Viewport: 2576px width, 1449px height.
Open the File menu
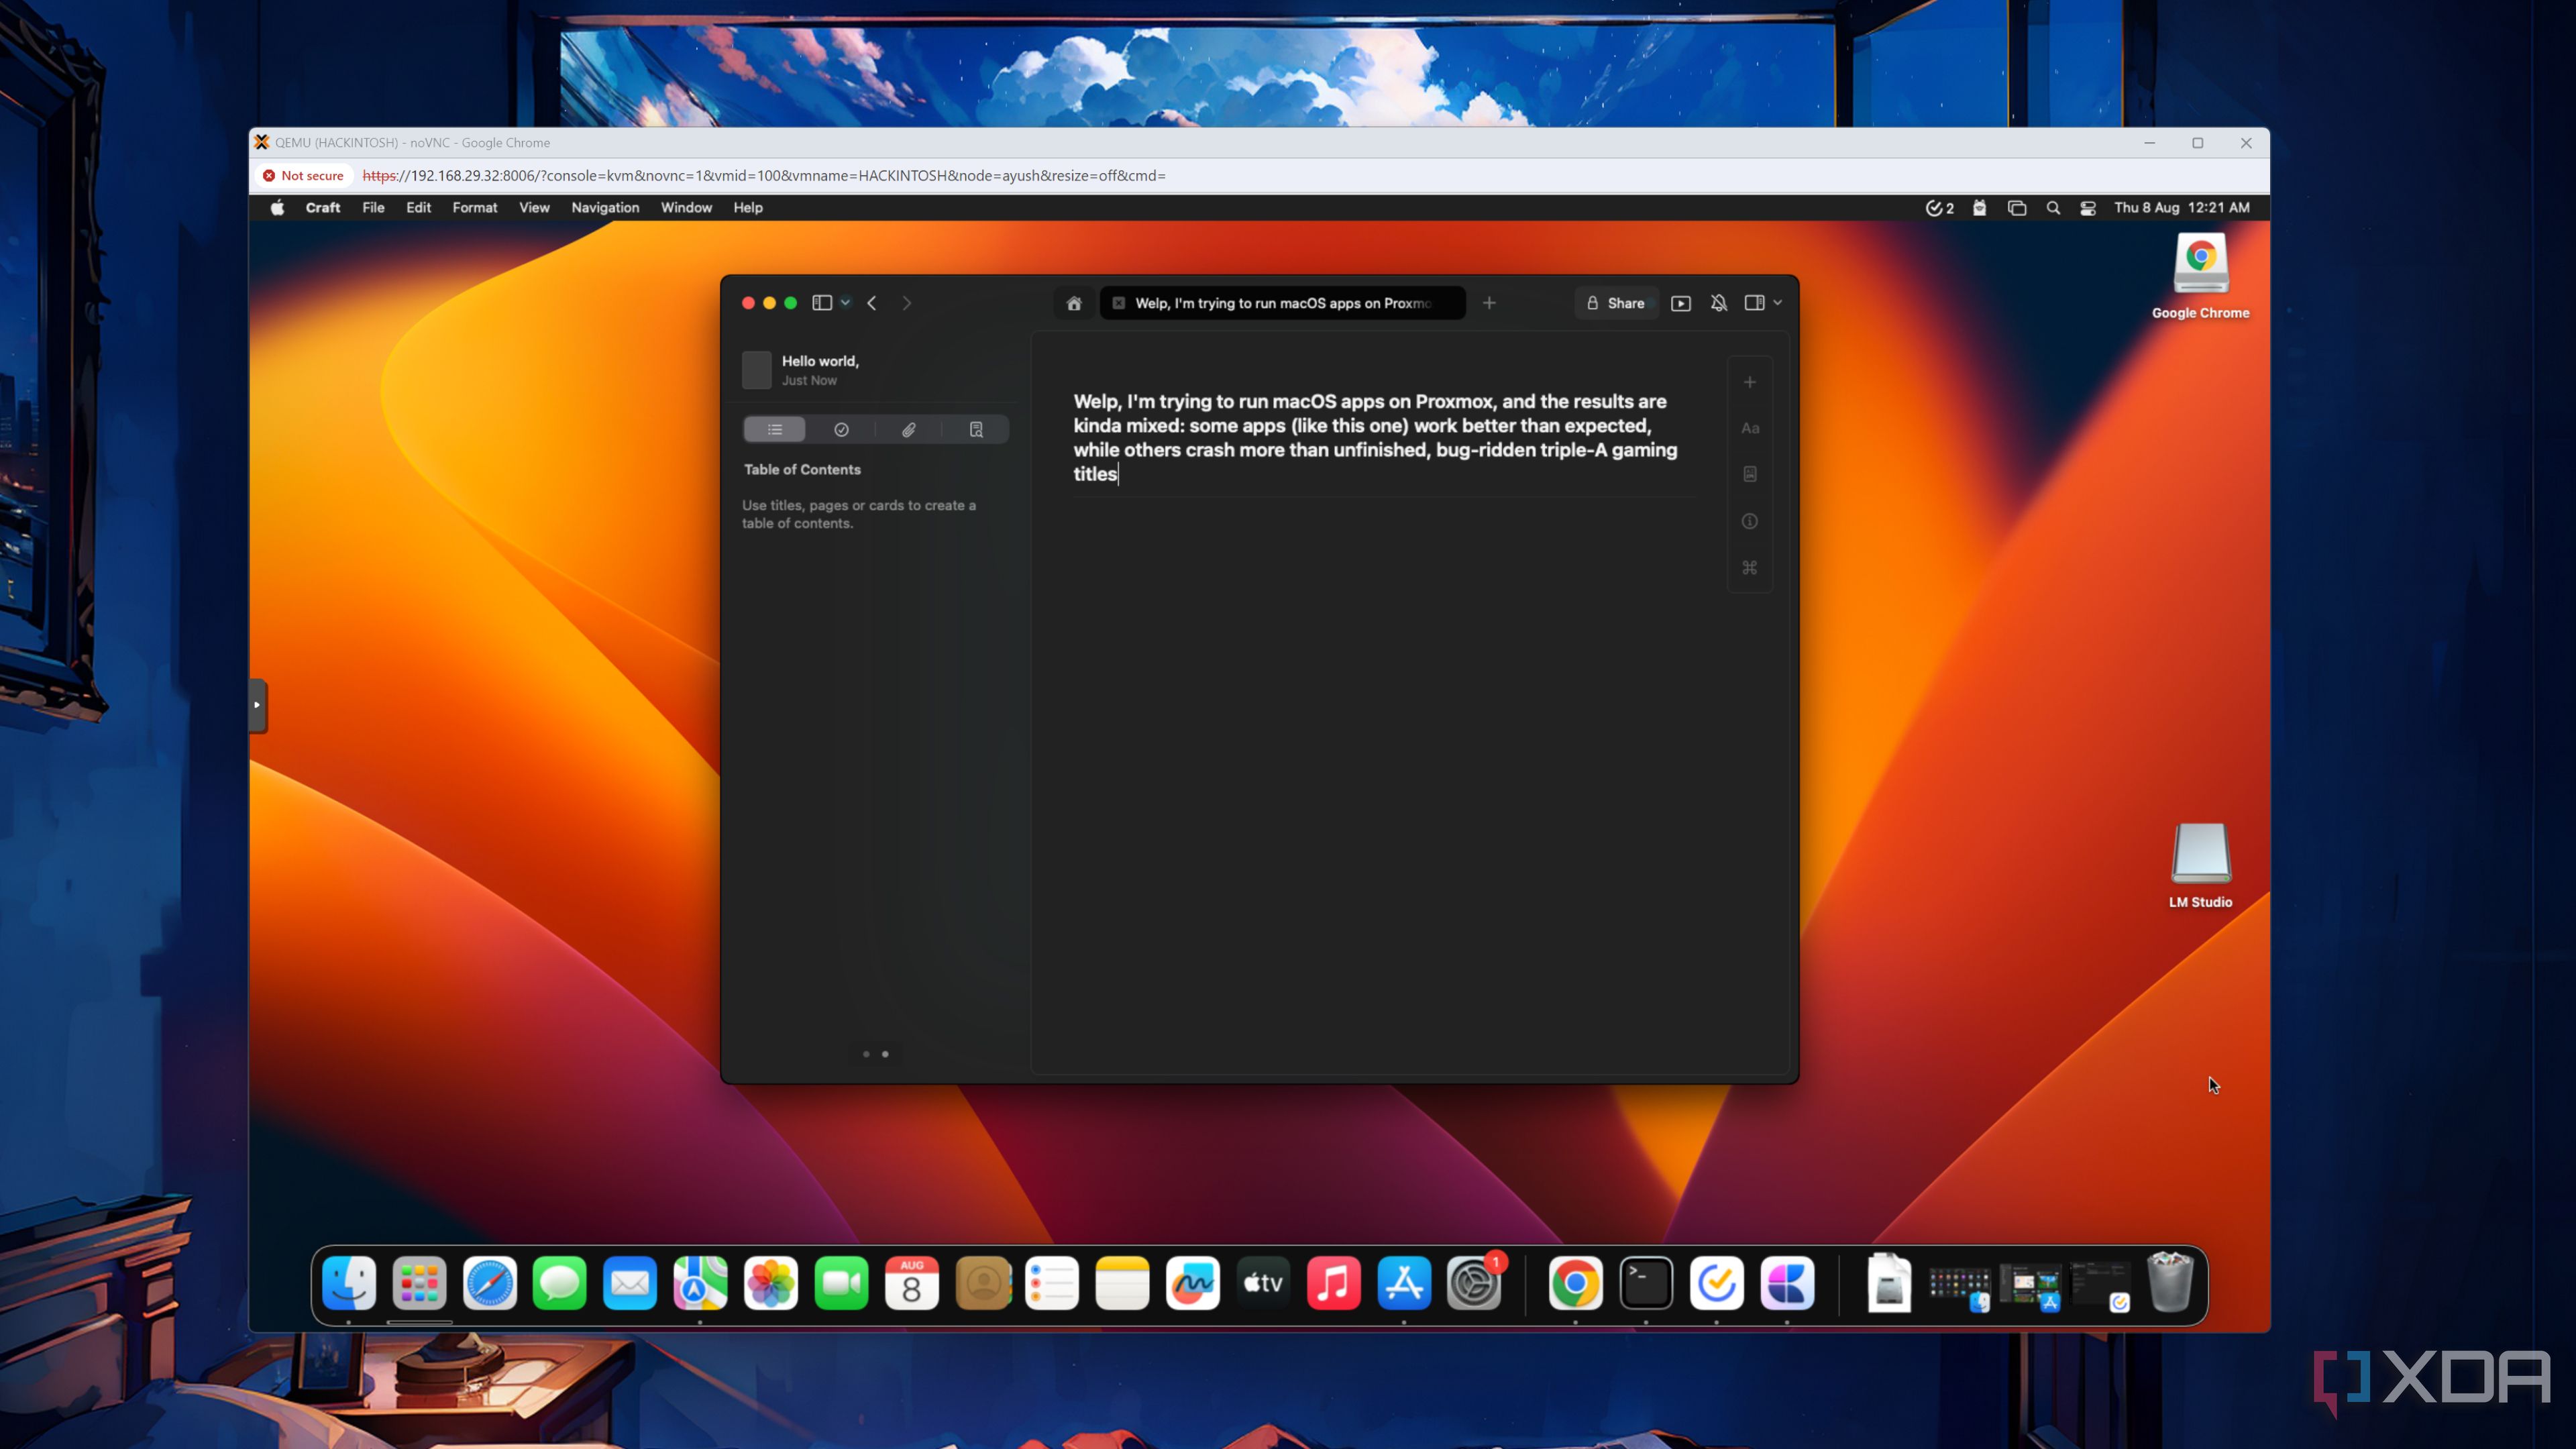pos(373,208)
